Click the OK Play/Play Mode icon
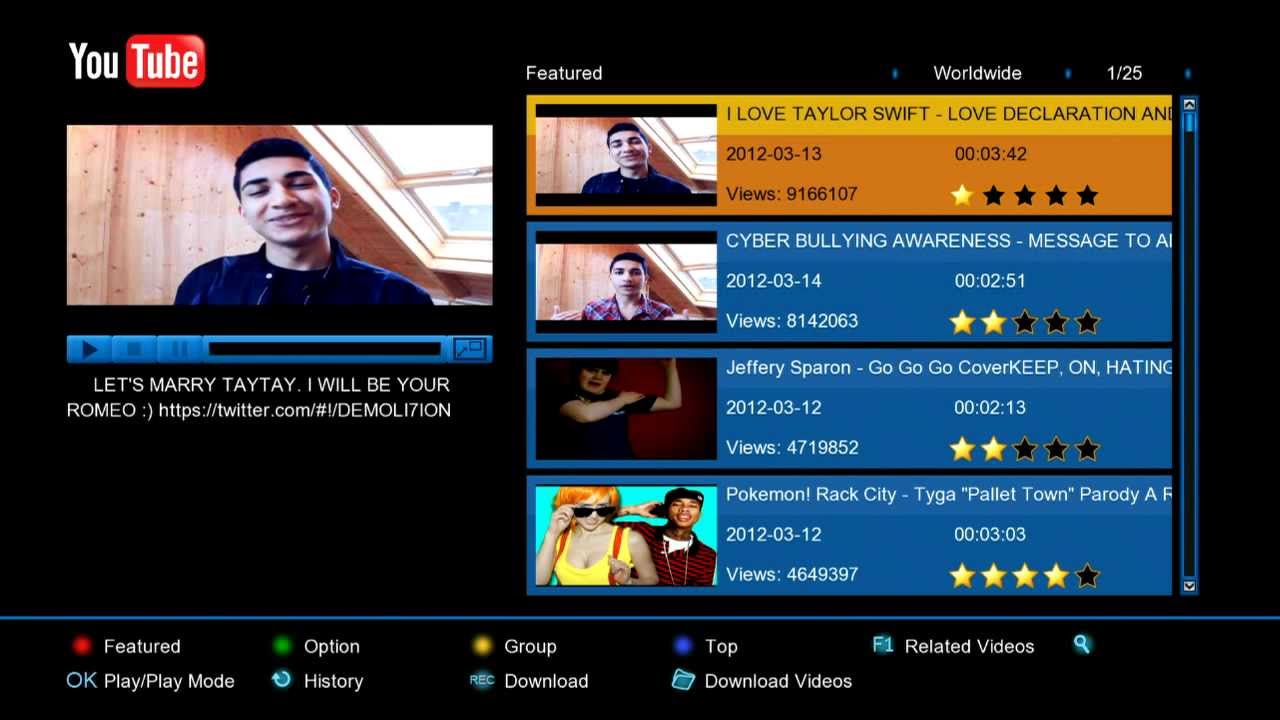Image resolution: width=1280 pixels, height=720 pixels. pyautogui.click(x=82, y=680)
